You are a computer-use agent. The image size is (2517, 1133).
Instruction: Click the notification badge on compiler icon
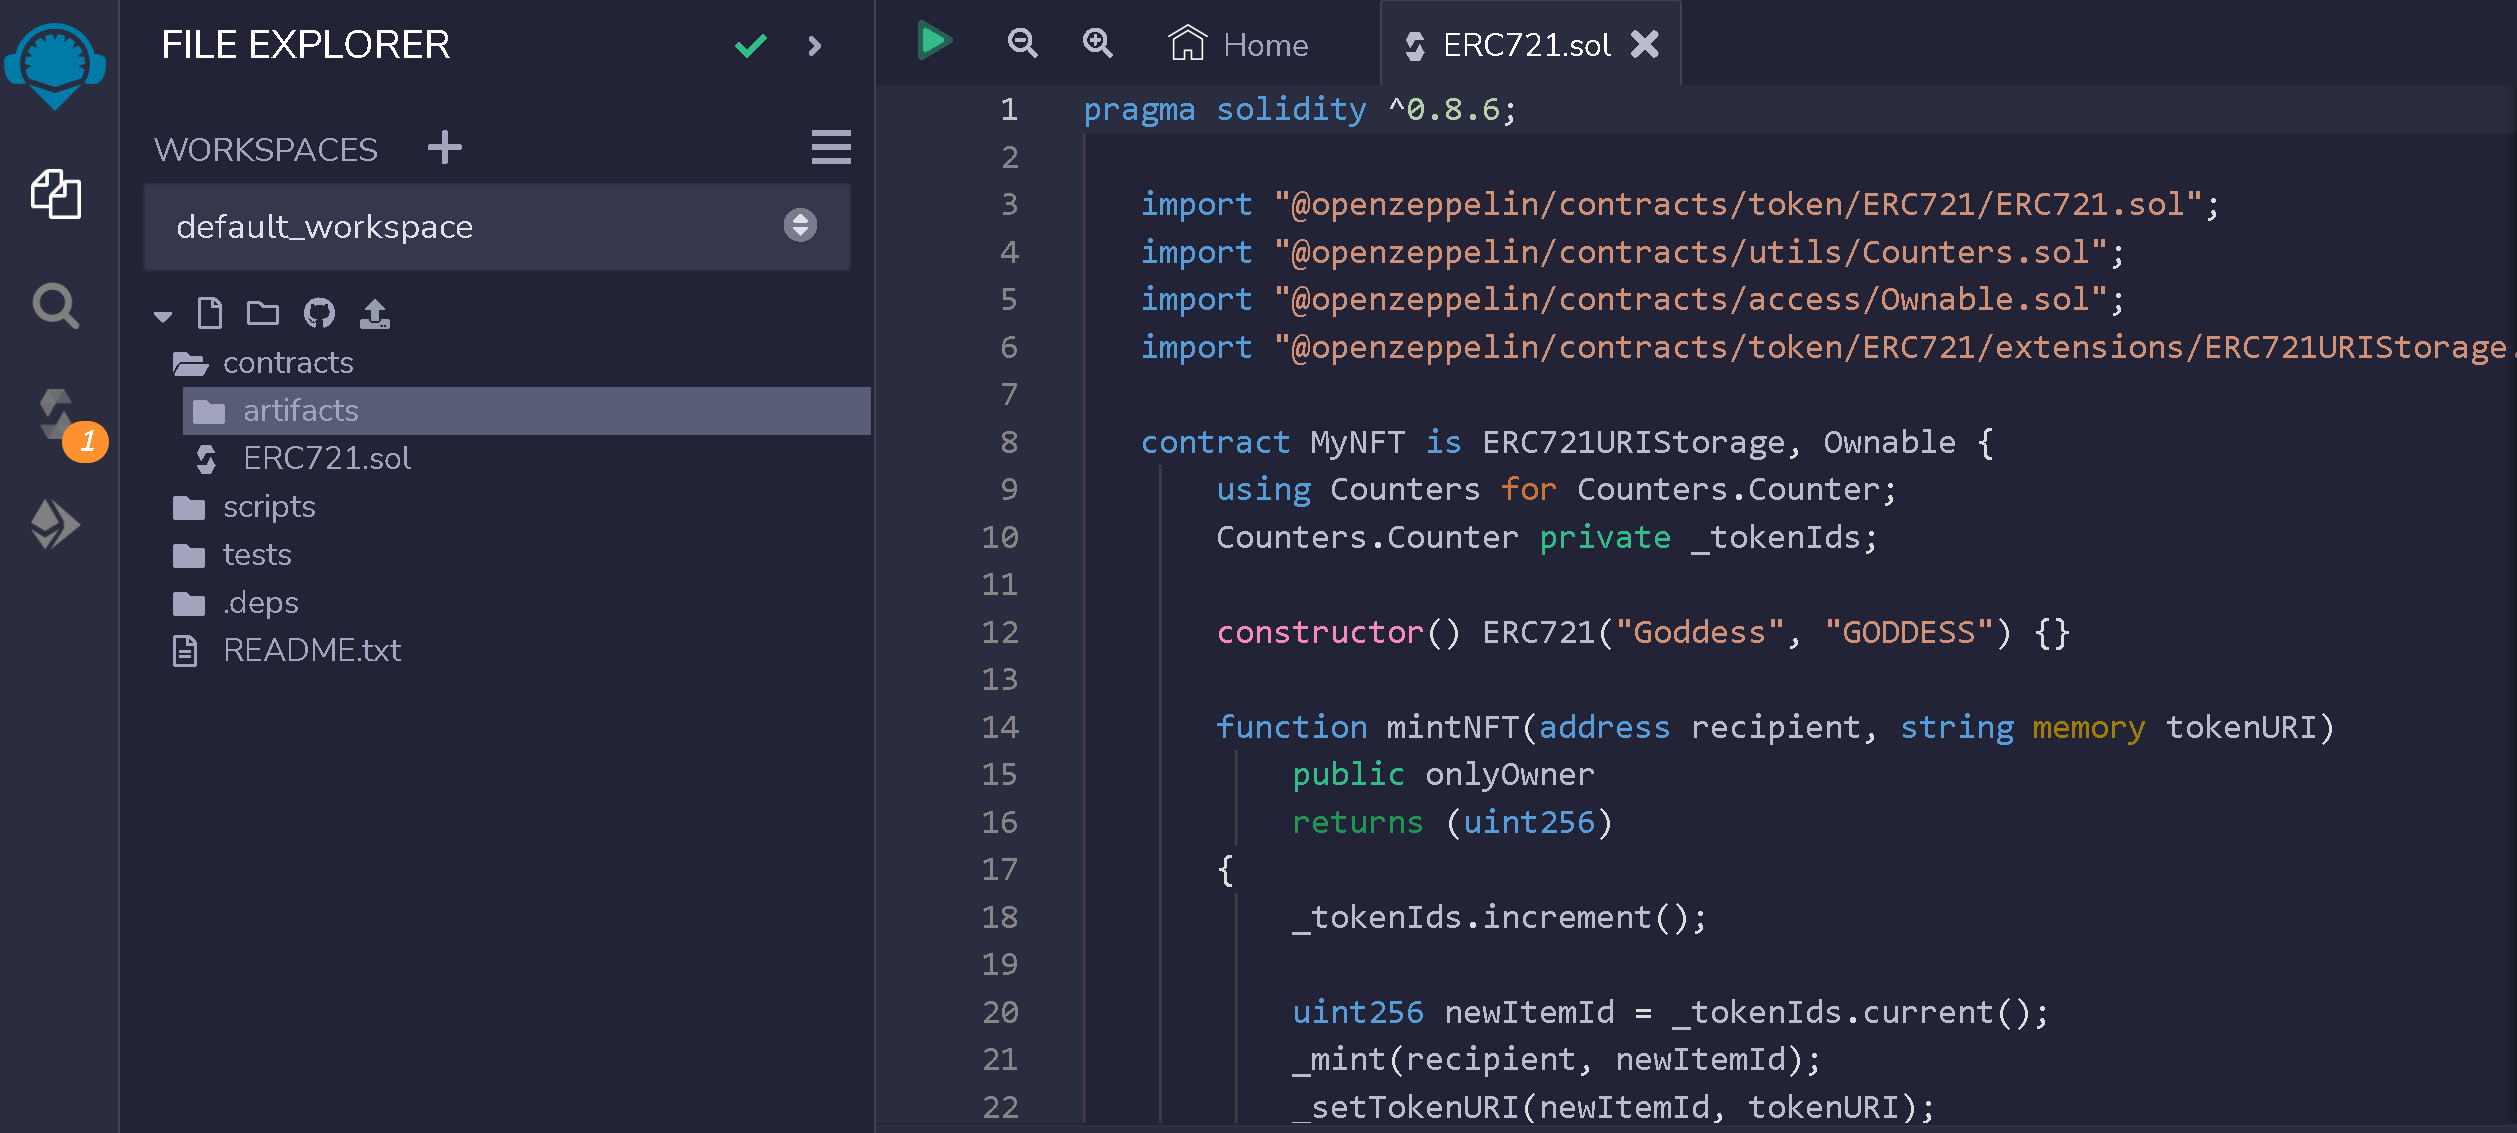coord(86,442)
